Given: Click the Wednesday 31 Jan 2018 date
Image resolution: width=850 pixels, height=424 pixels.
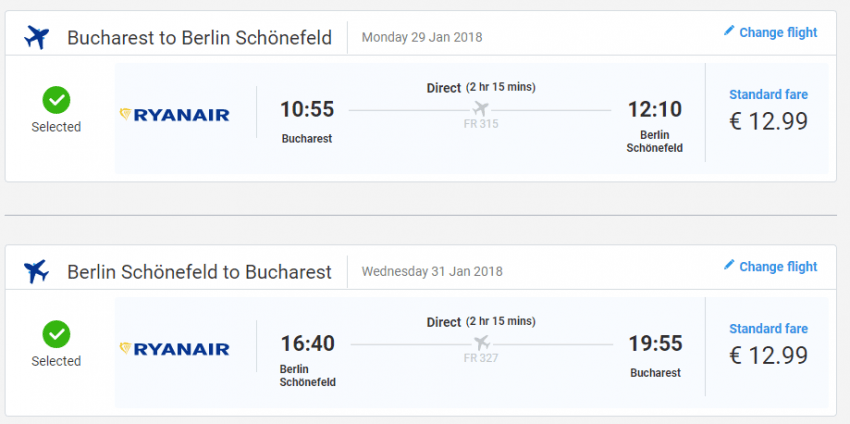Looking at the screenshot, I should pos(432,271).
